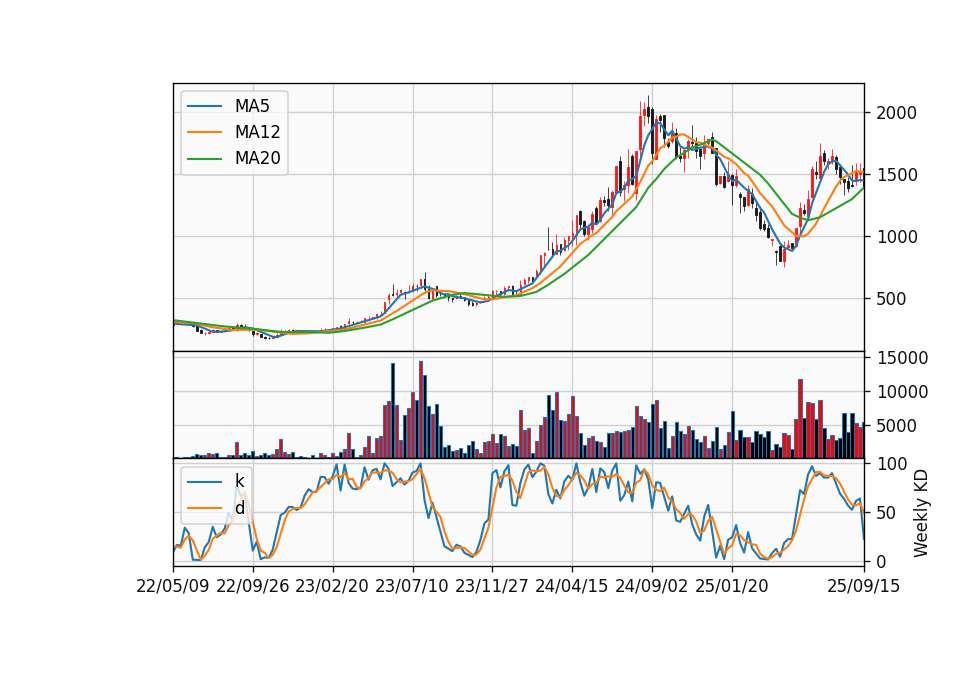This screenshot has width=960, height=690.
Task: Click the 1000 price axis tick label
Action: click(x=897, y=237)
